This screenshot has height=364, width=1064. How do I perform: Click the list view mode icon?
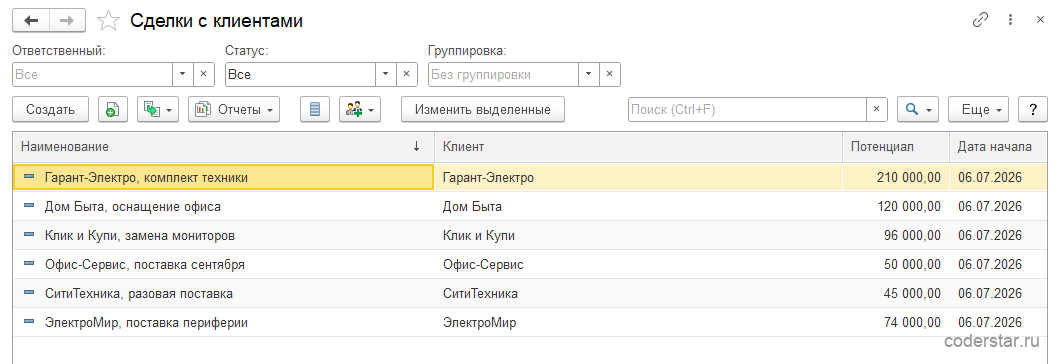point(315,109)
